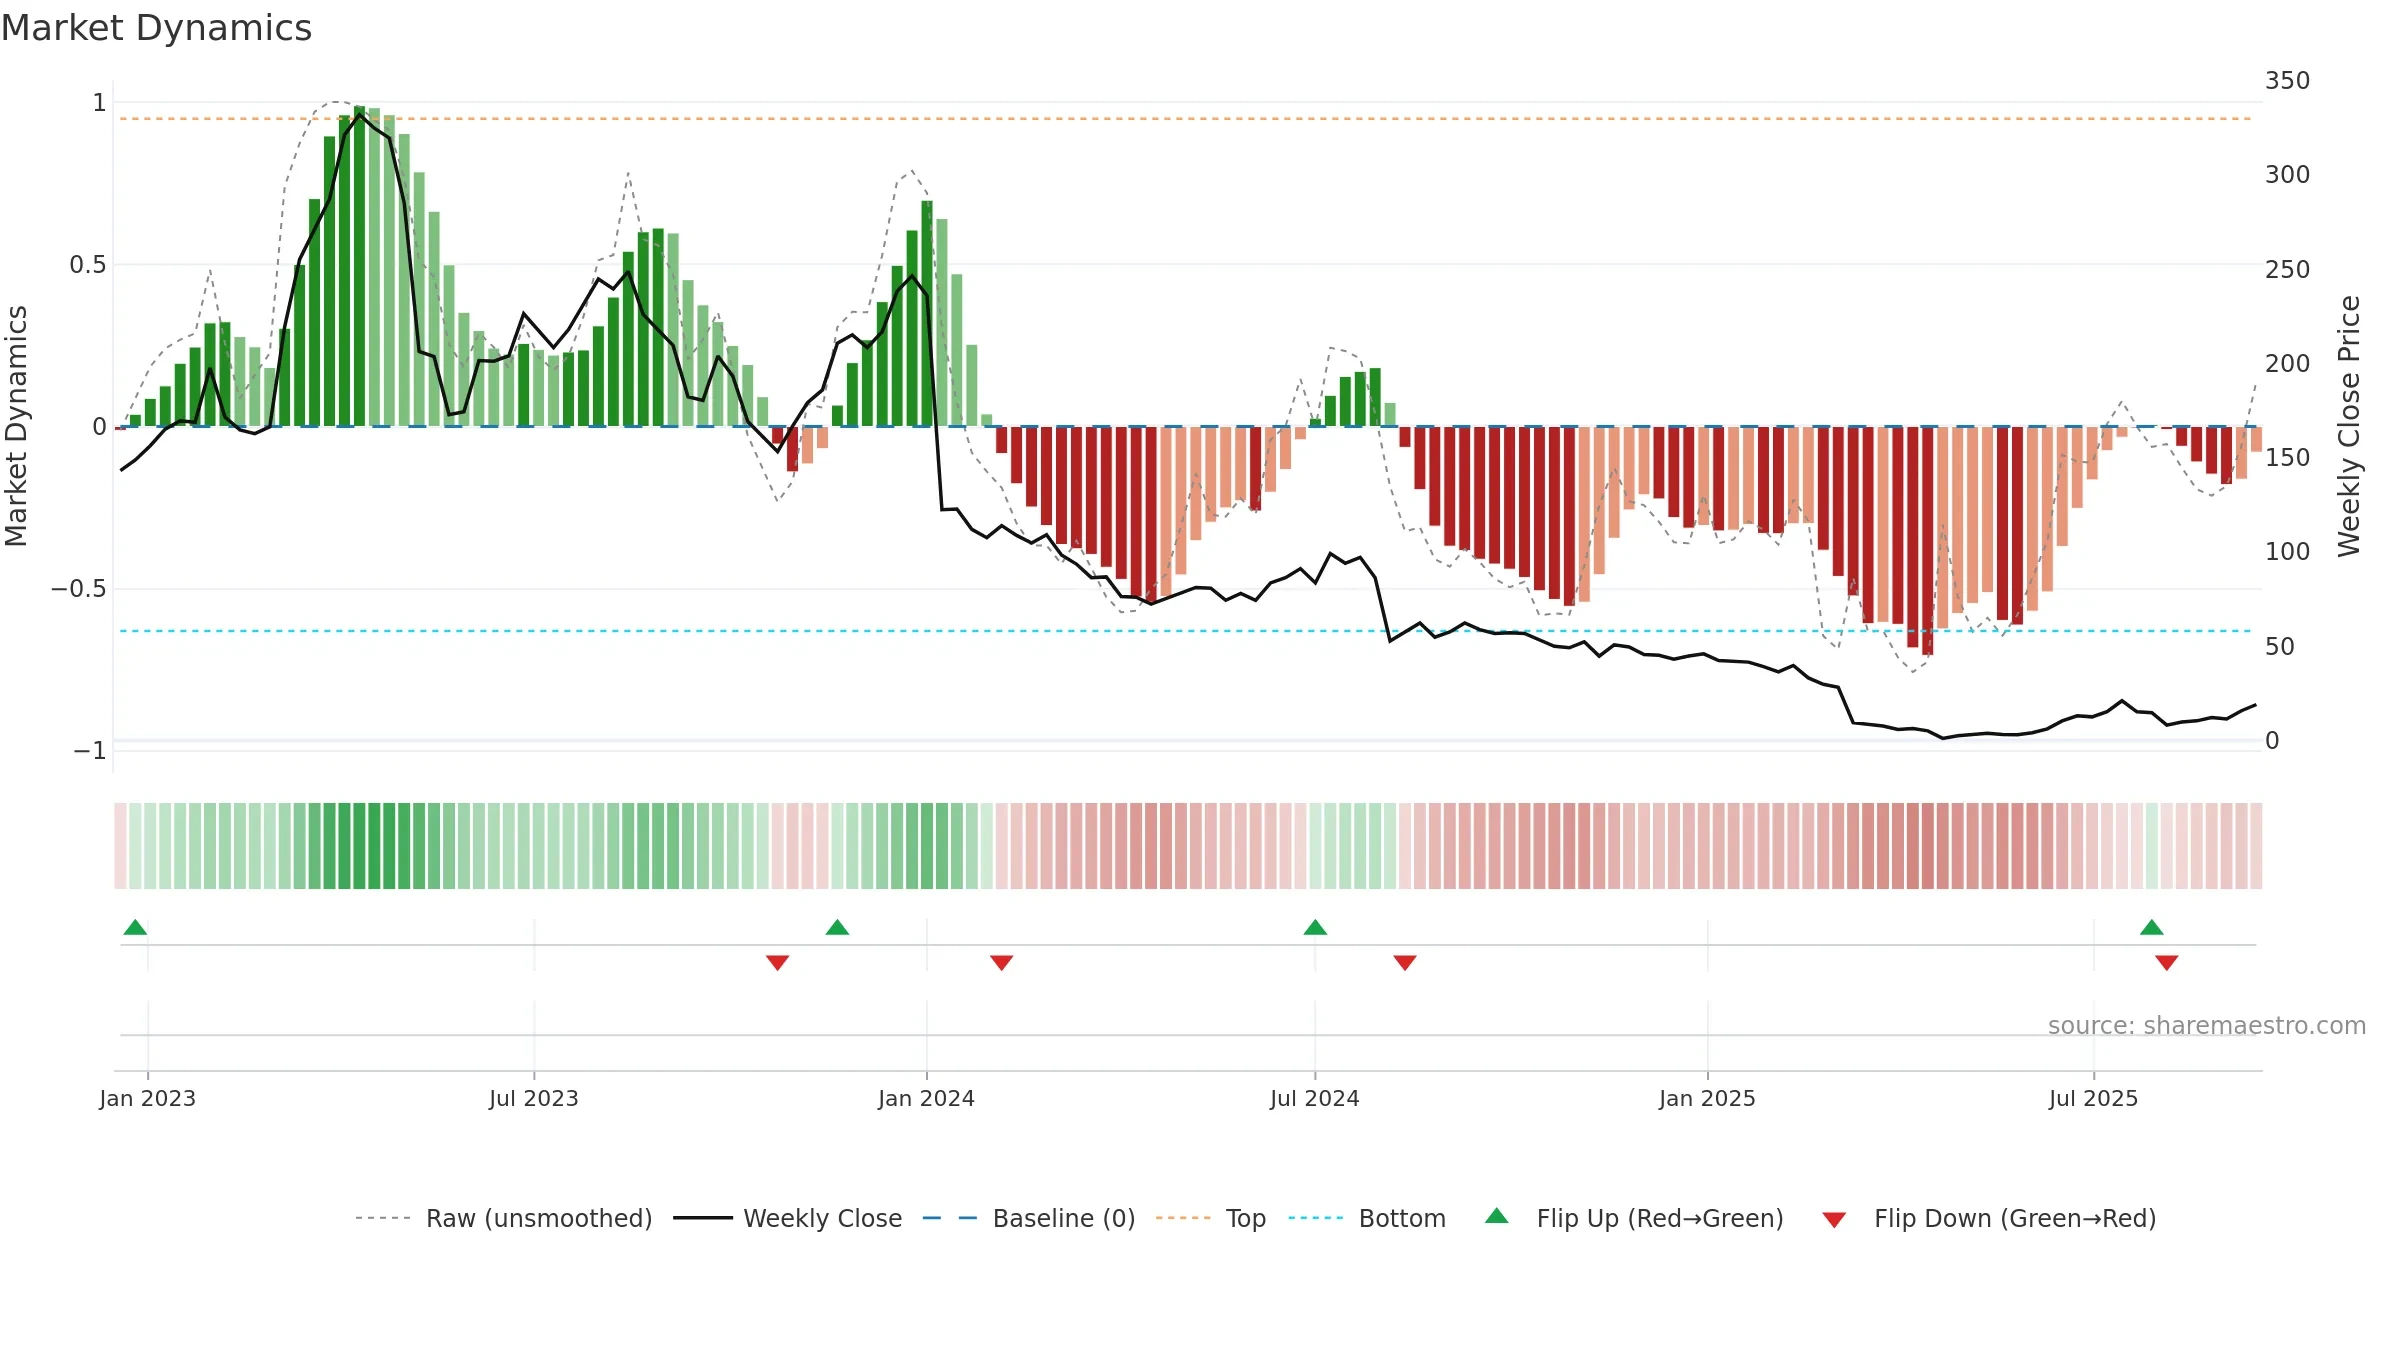Click the red flip-down marker after Jul 2025

coord(2166,963)
